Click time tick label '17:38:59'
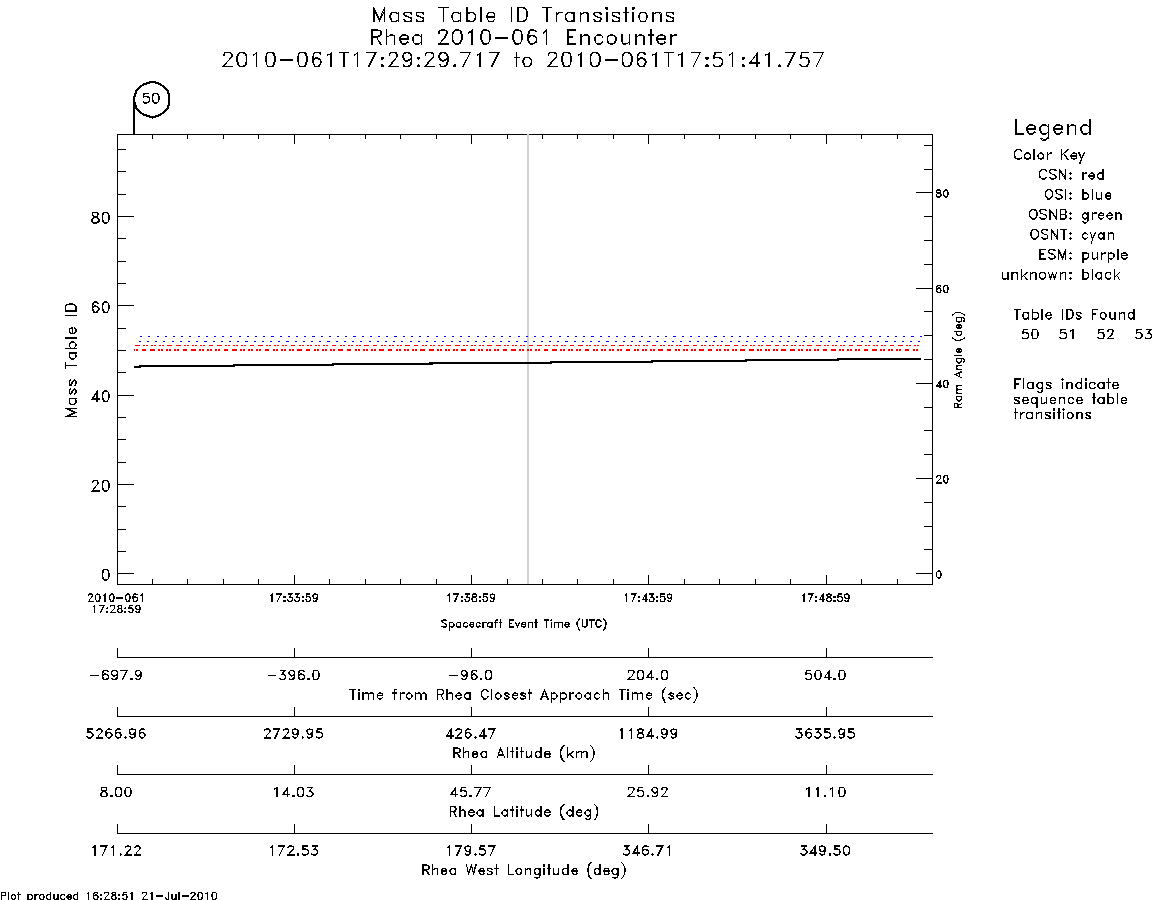 (x=470, y=598)
